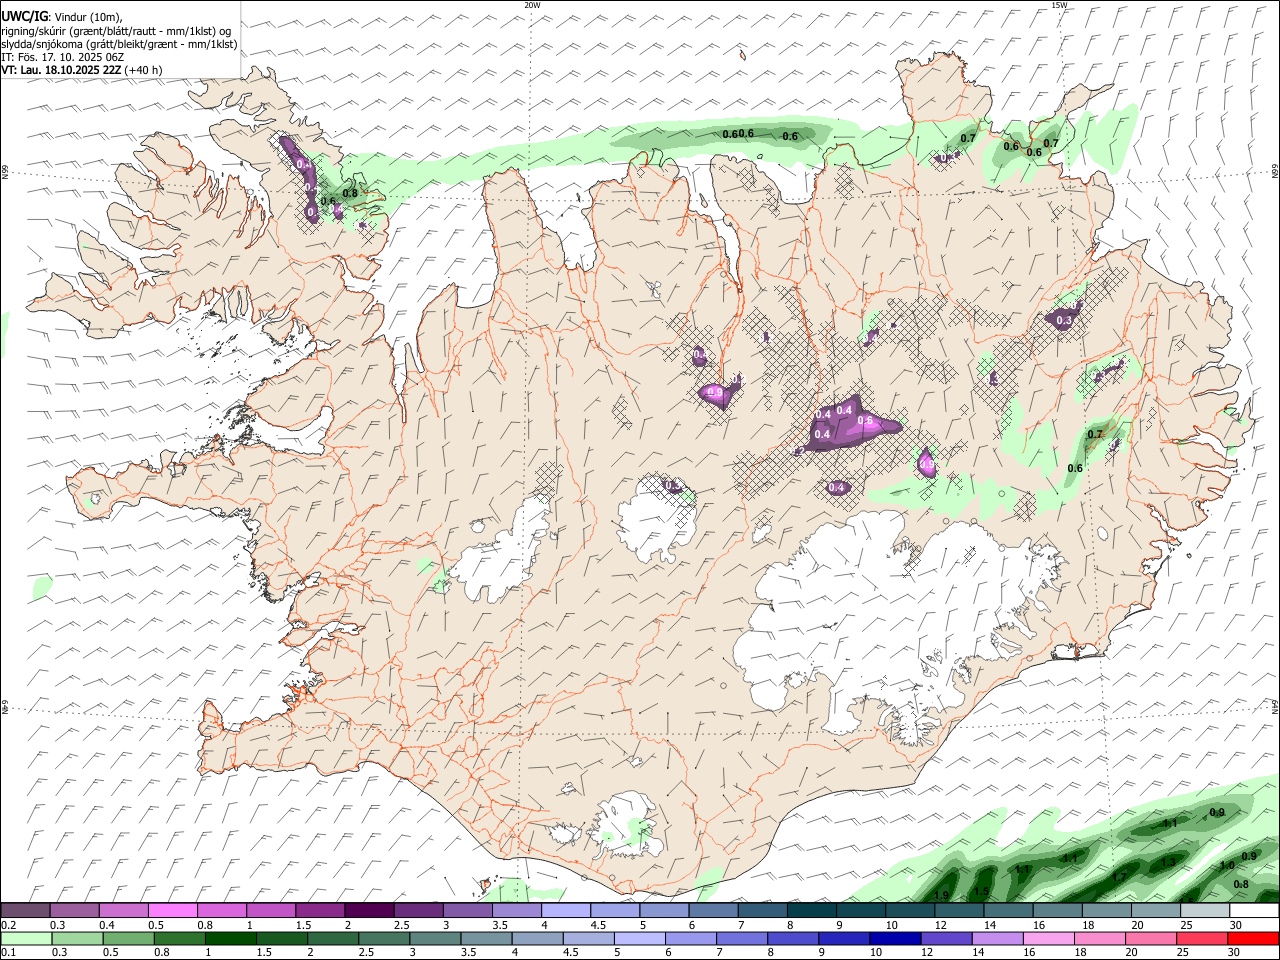Screen dimensions: 1280x960
Task: Click the 'slydda/snjókoma' legend description line
Action: pos(119,44)
